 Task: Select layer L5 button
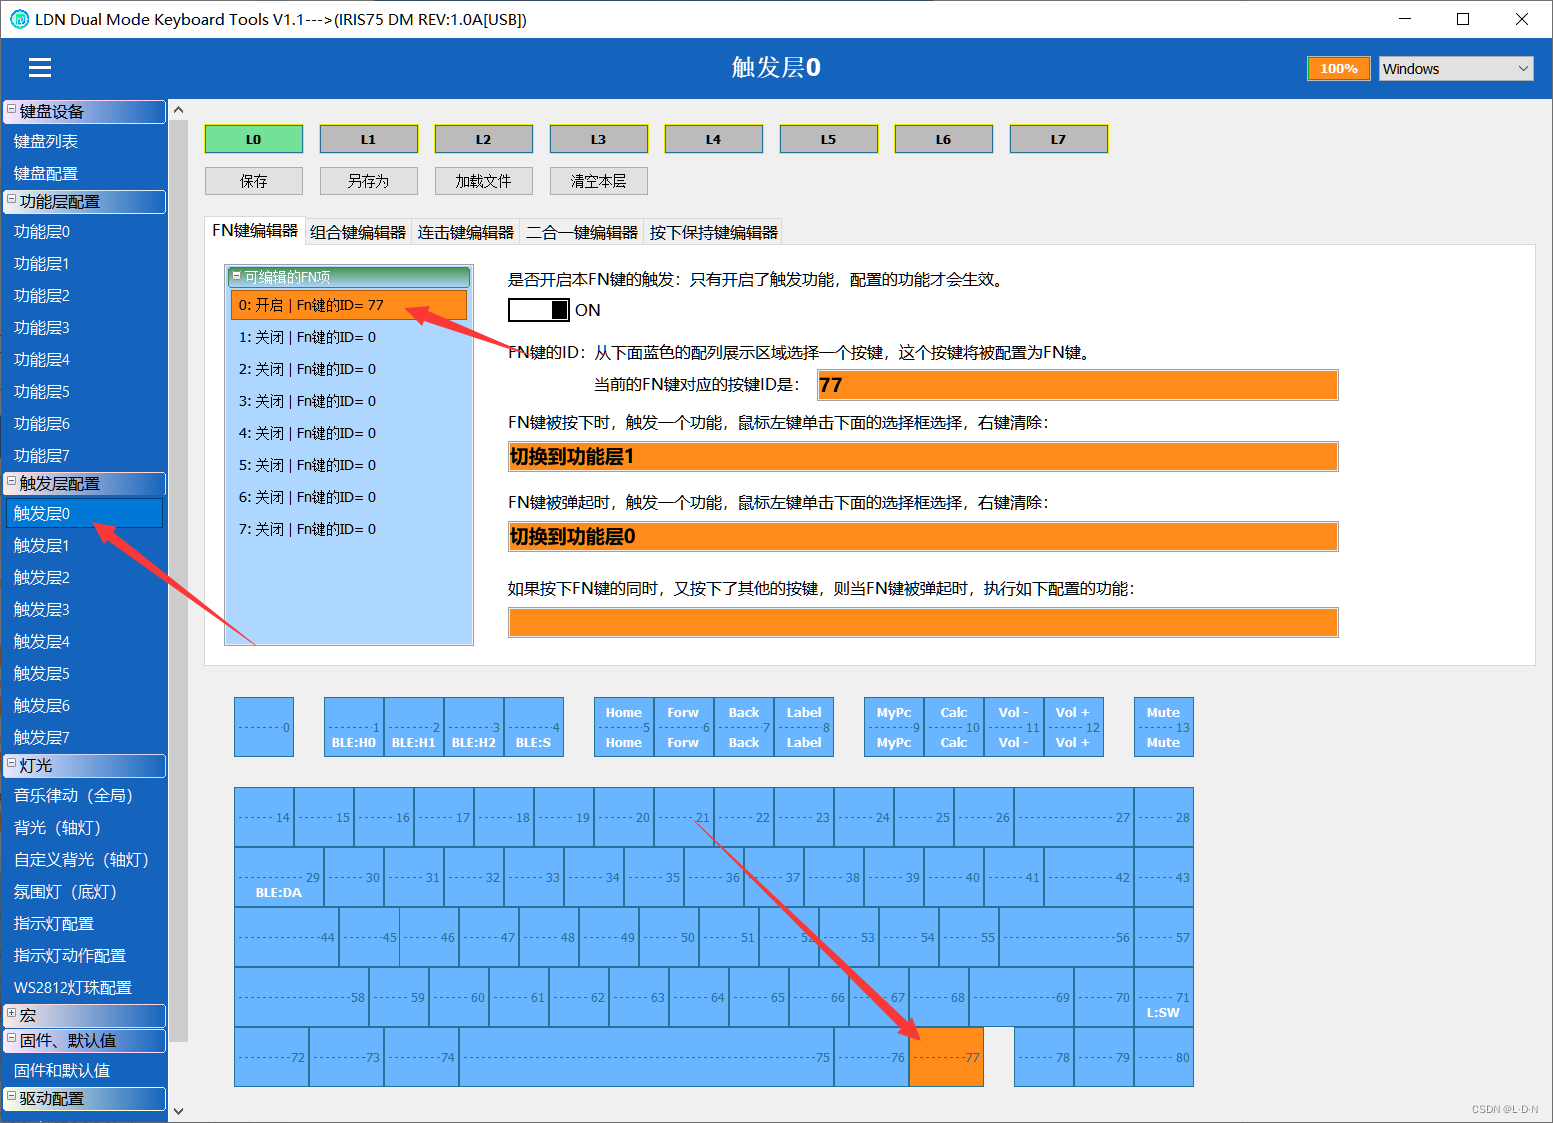pos(829,139)
